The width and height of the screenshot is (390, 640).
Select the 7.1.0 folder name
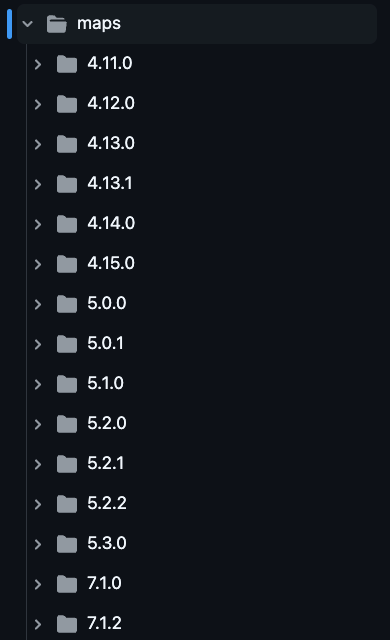(x=104, y=583)
